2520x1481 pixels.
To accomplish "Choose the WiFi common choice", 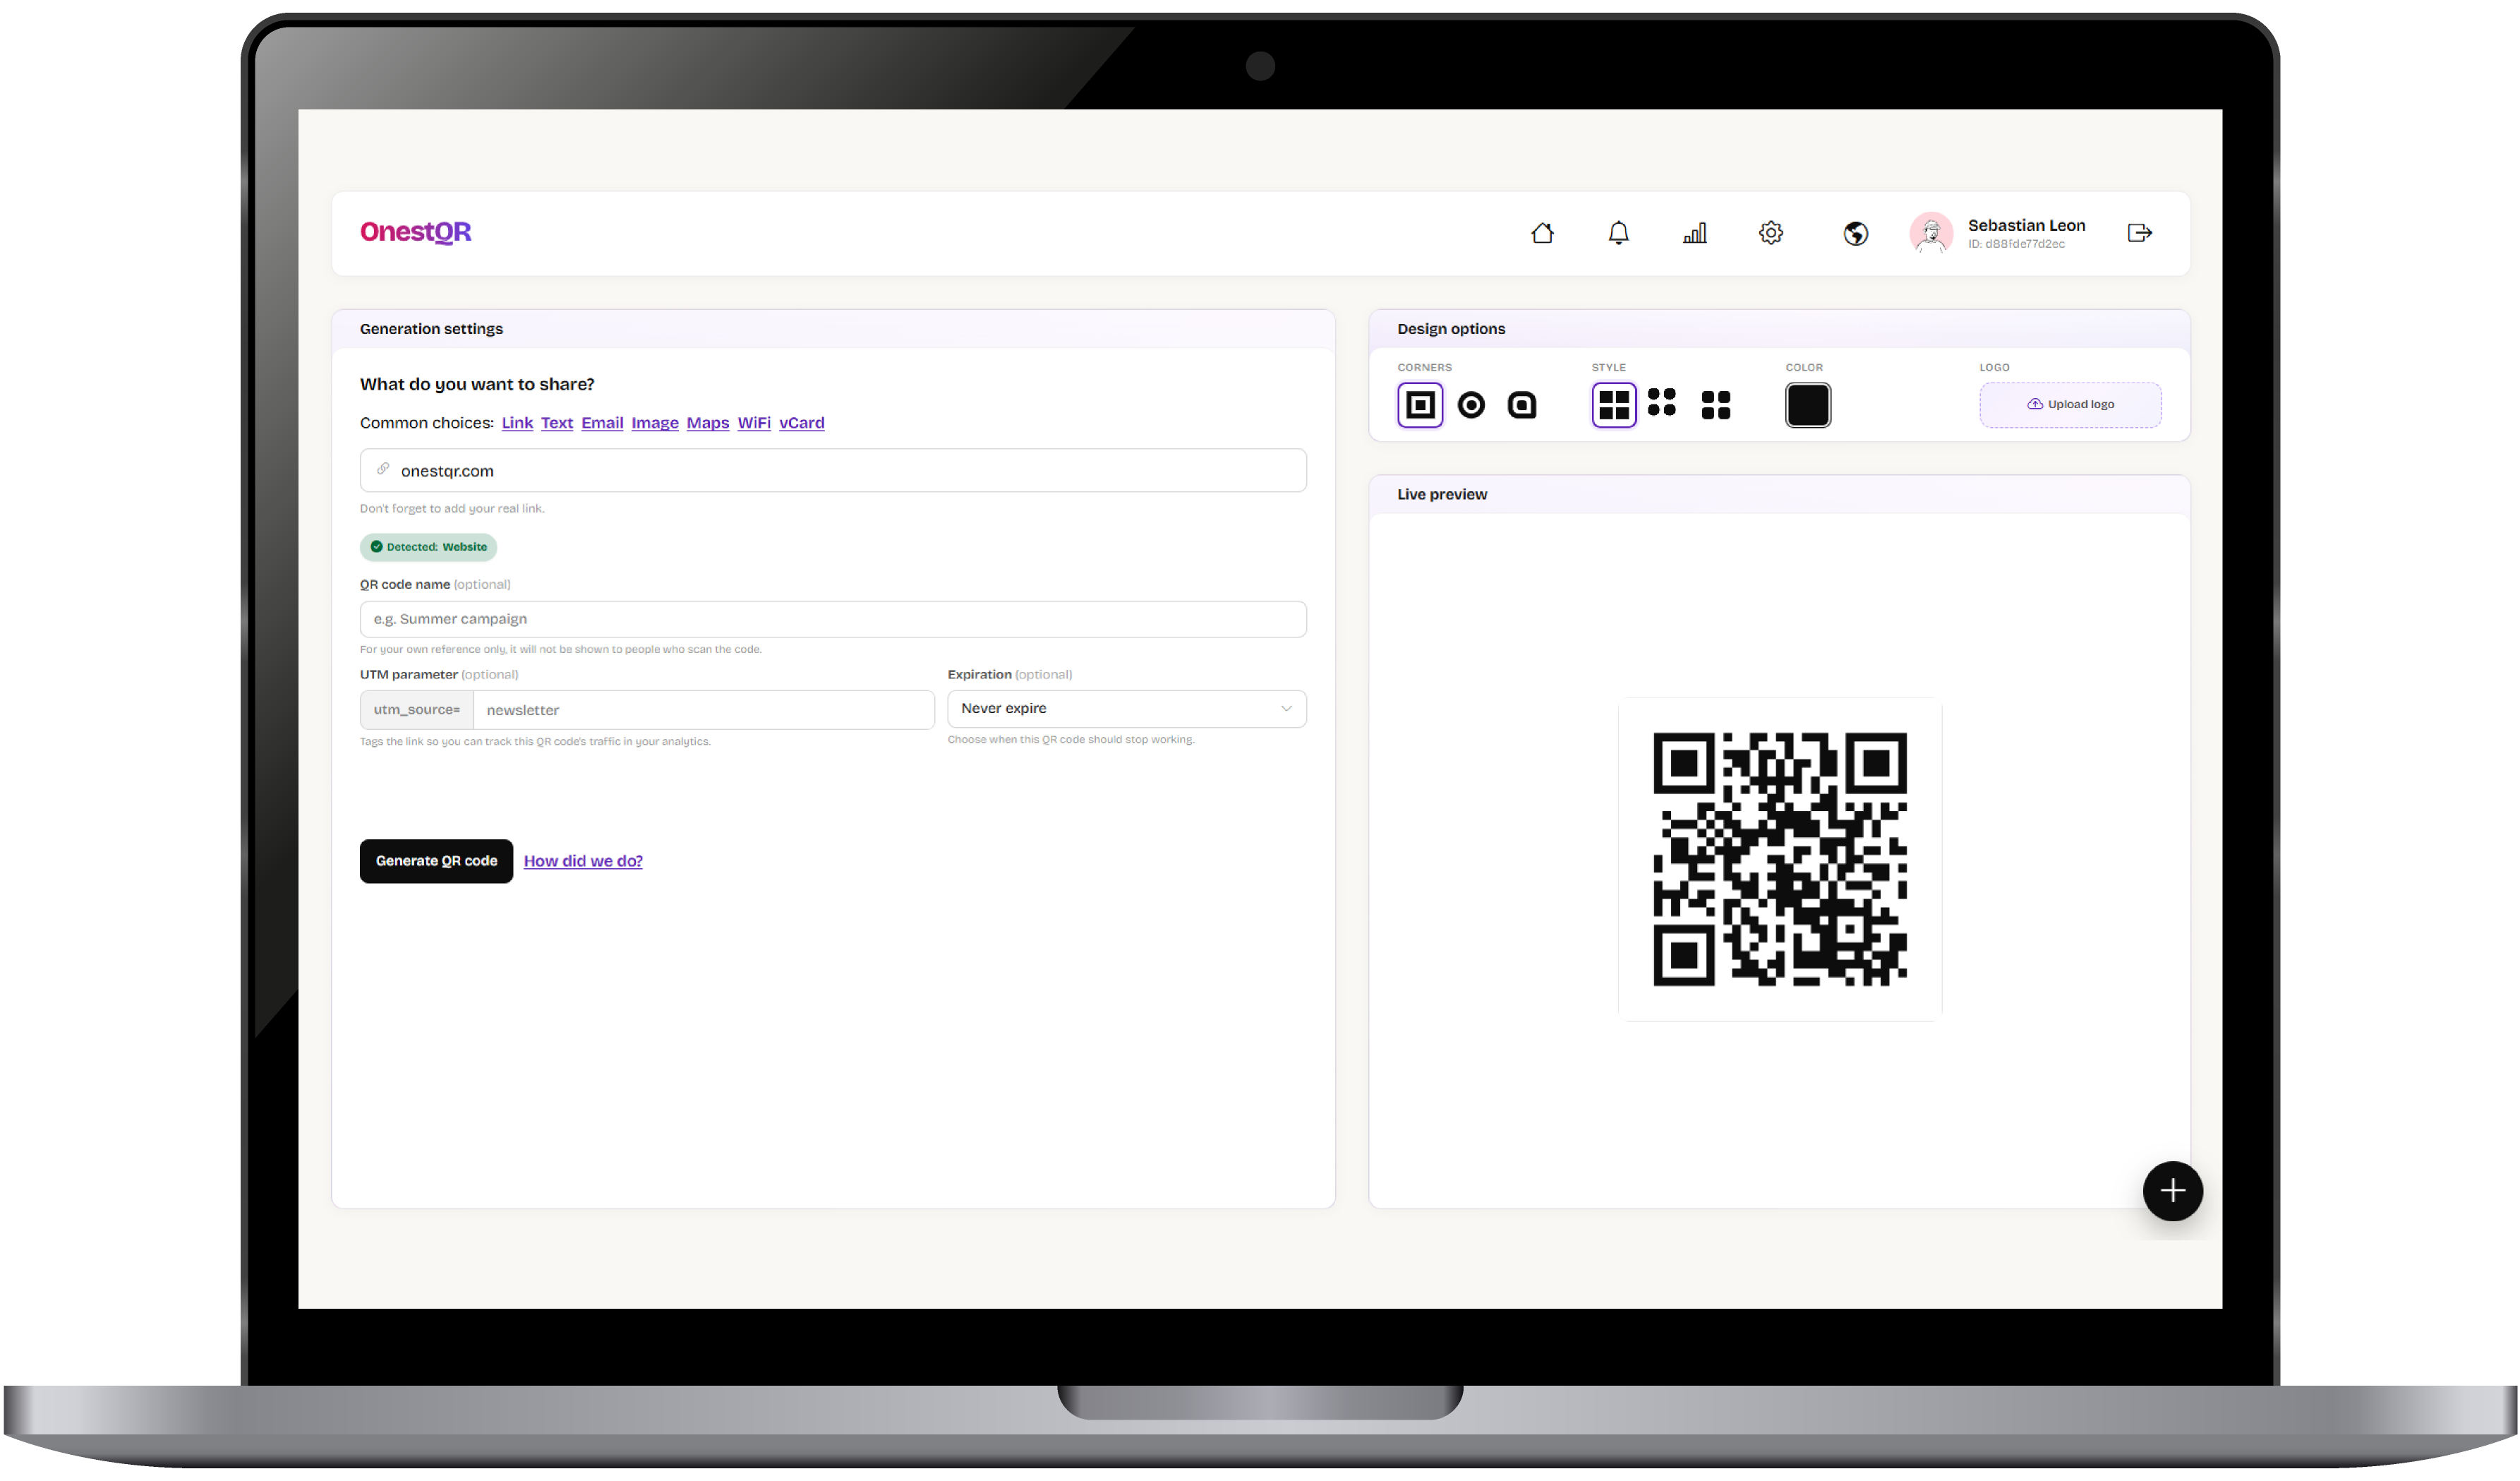I will point(754,423).
